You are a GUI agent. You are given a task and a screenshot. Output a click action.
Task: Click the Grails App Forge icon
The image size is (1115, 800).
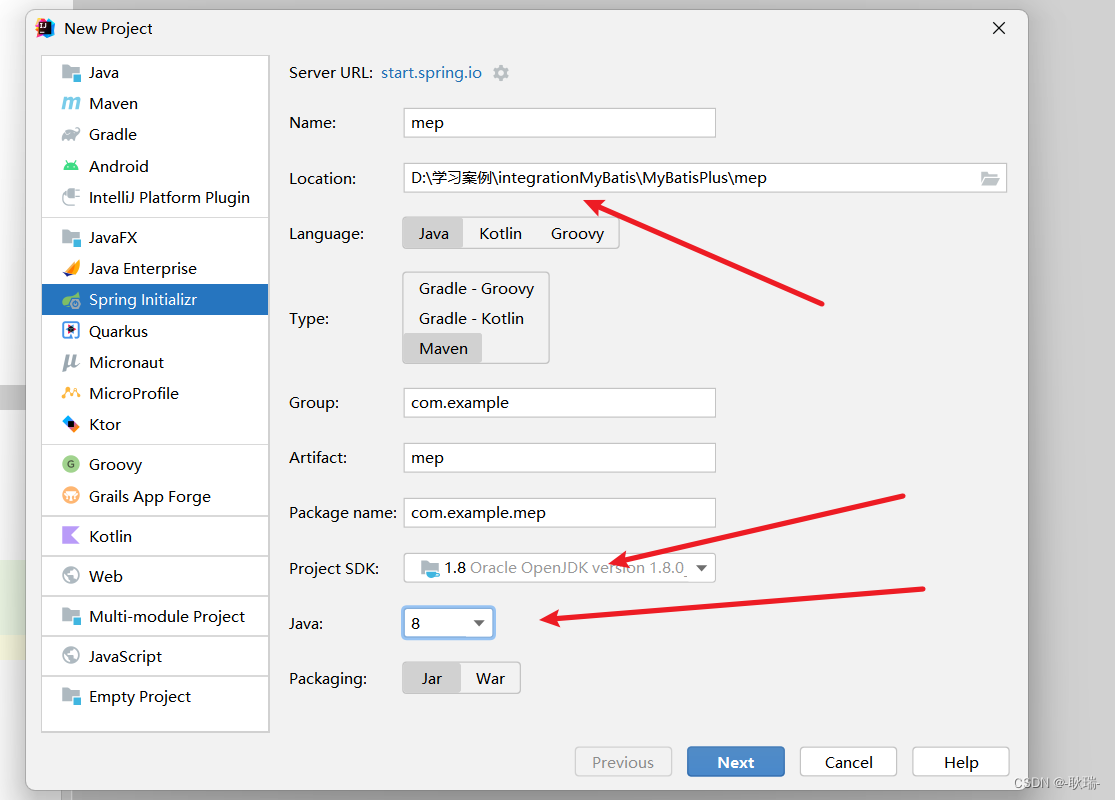pyautogui.click(x=71, y=496)
